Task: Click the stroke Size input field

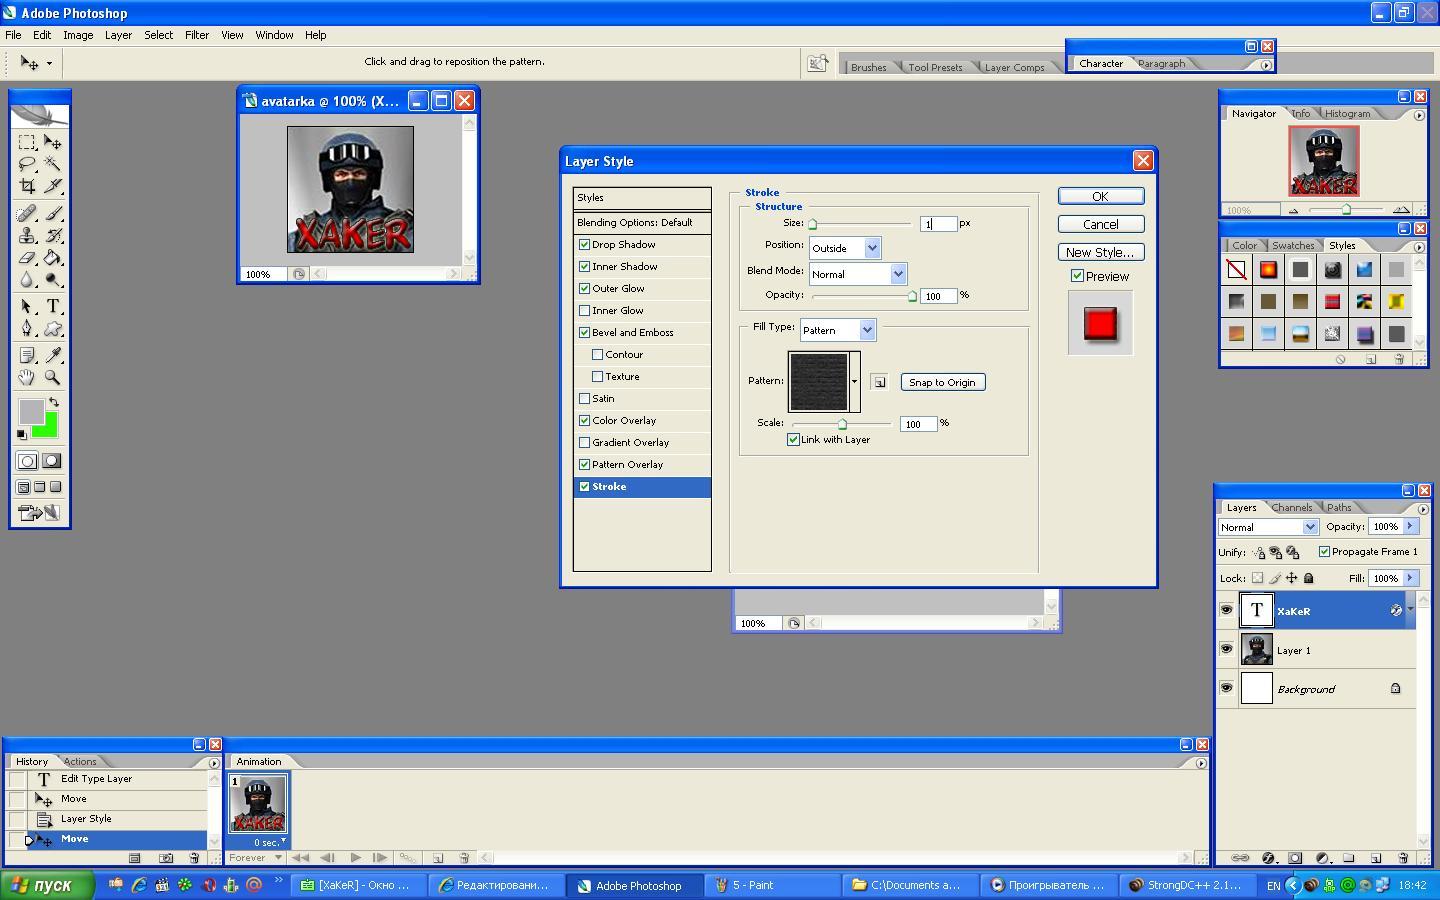Action: click(x=938, y=224)
